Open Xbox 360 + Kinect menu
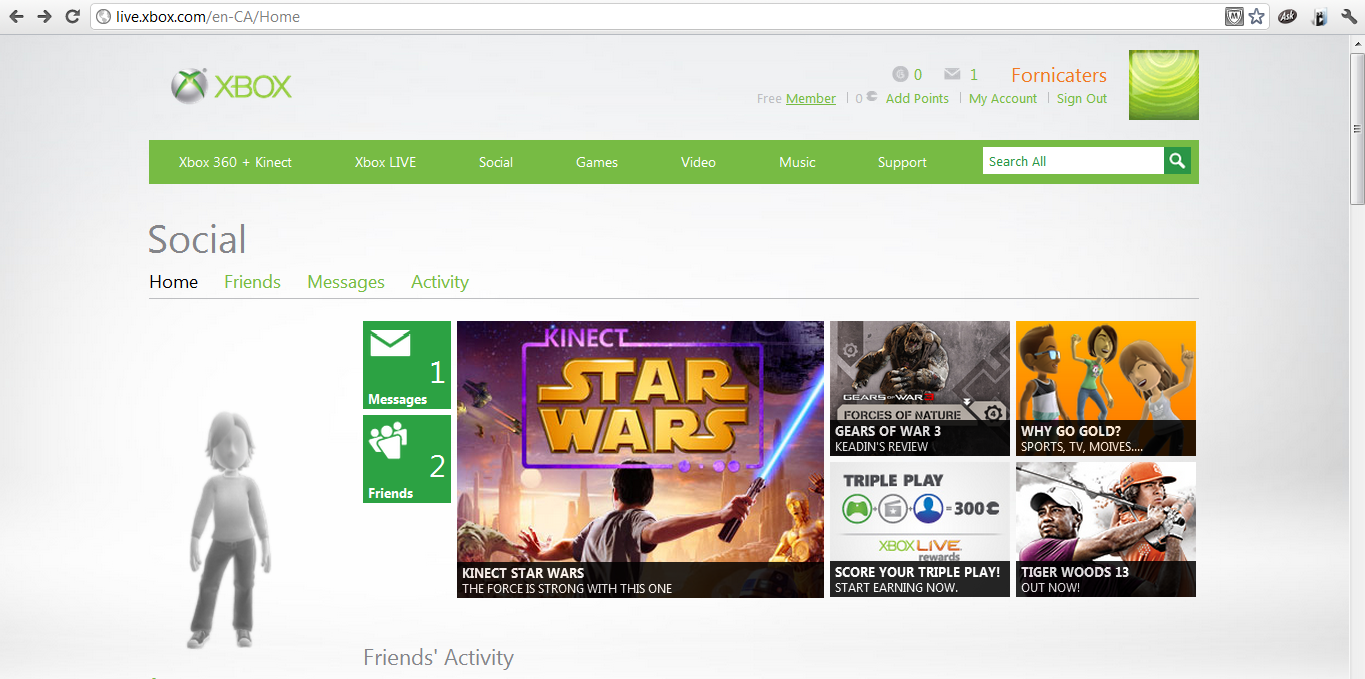Viewport: 1365px width, 679px height. (x=235, y=162)
